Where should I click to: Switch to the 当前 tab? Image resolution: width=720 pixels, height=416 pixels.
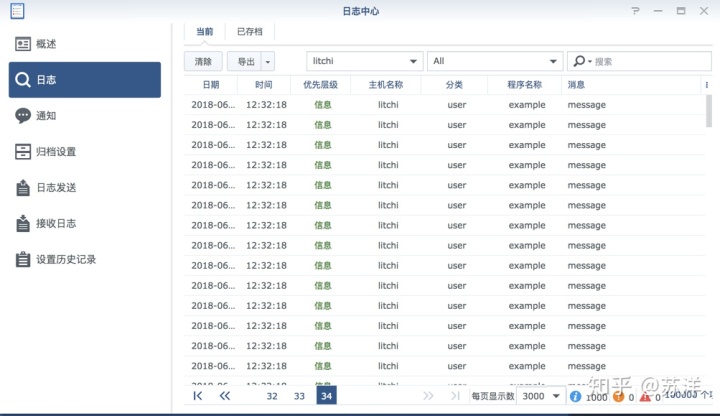click(x=204, y=32)
